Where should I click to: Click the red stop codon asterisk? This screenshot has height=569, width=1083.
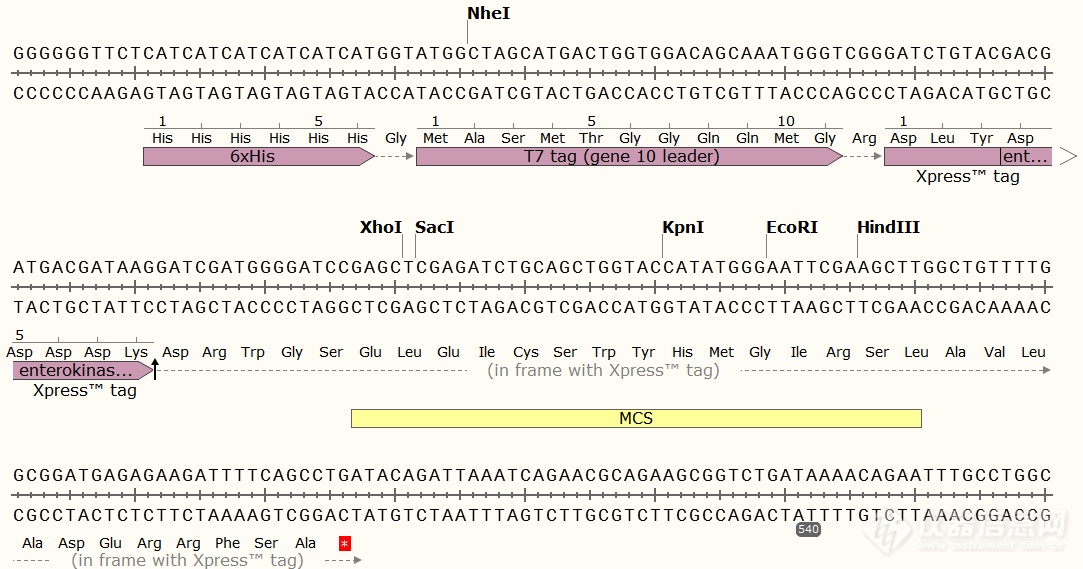tap(345, 543)
